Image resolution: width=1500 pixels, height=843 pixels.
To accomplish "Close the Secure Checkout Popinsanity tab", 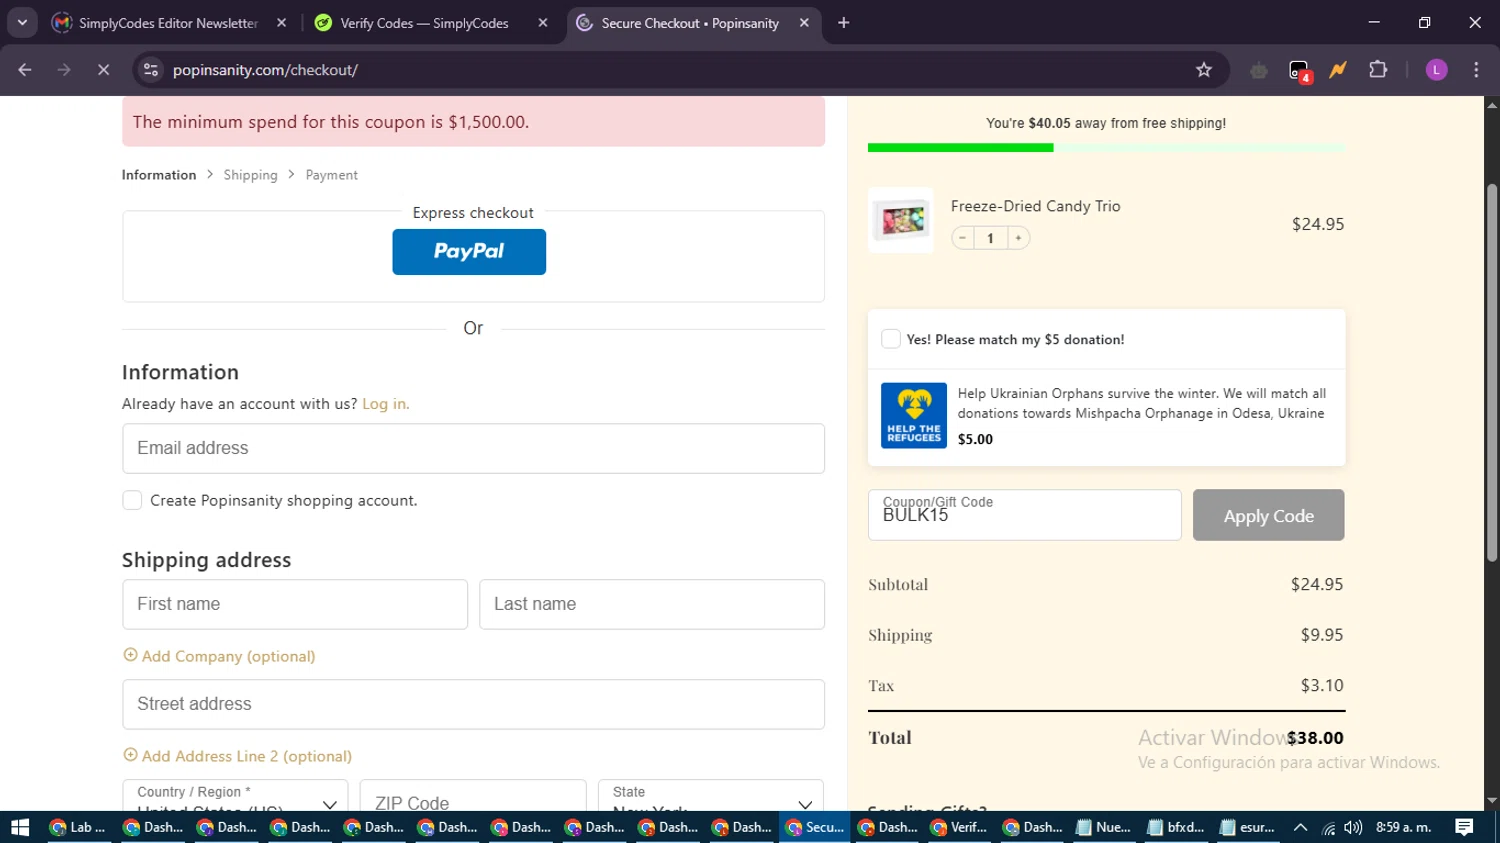I will tap(804, 22).
